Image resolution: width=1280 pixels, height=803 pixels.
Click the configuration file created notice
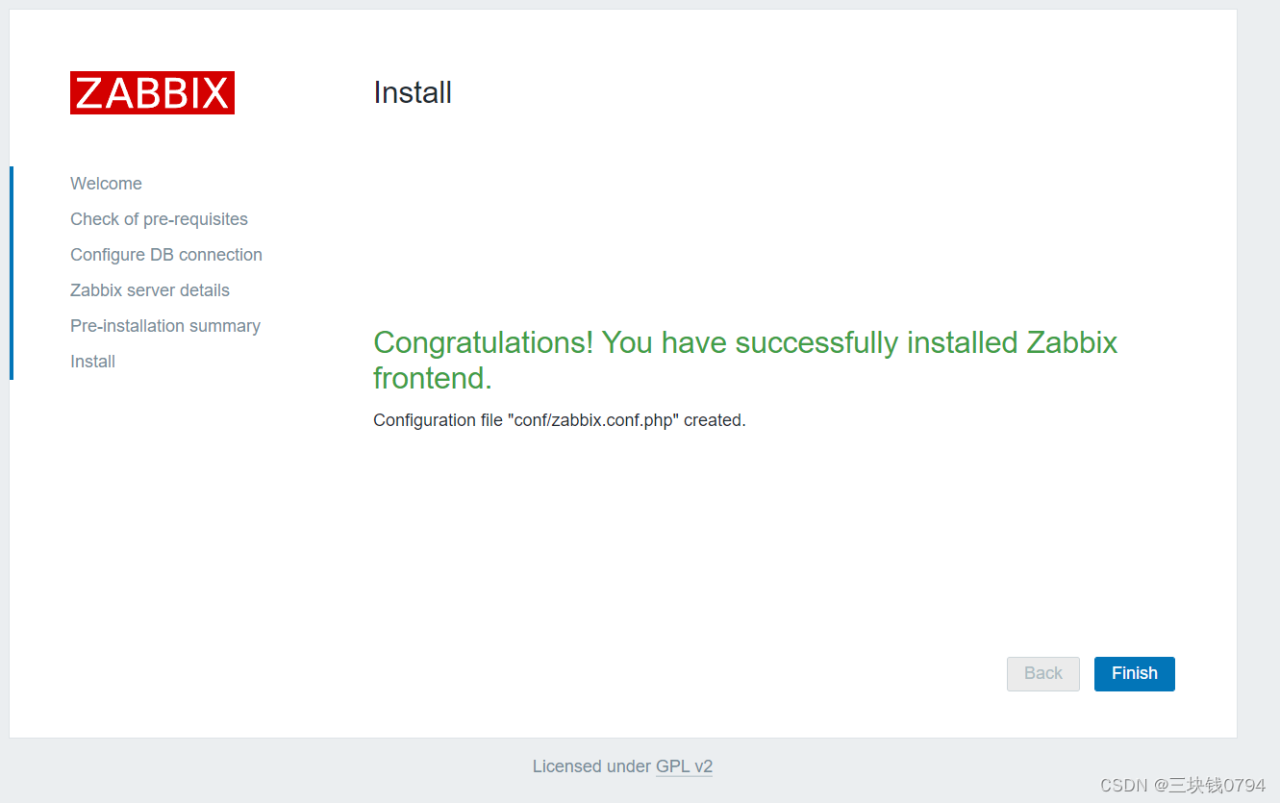(x=559, y=421)
